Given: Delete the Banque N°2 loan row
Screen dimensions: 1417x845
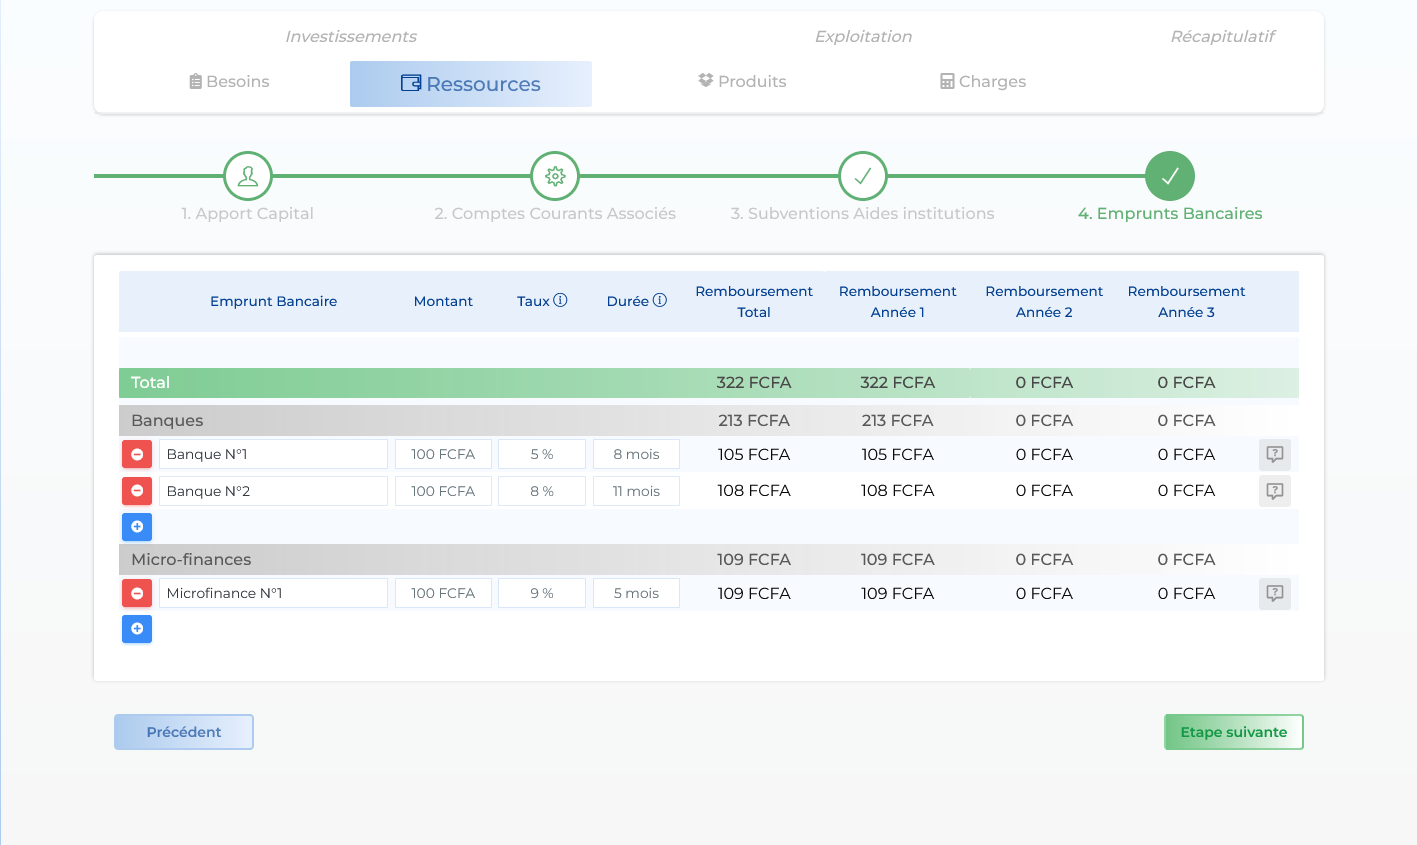Looking at the screenshot, I should pyautogui.click(x=137, y=491).
